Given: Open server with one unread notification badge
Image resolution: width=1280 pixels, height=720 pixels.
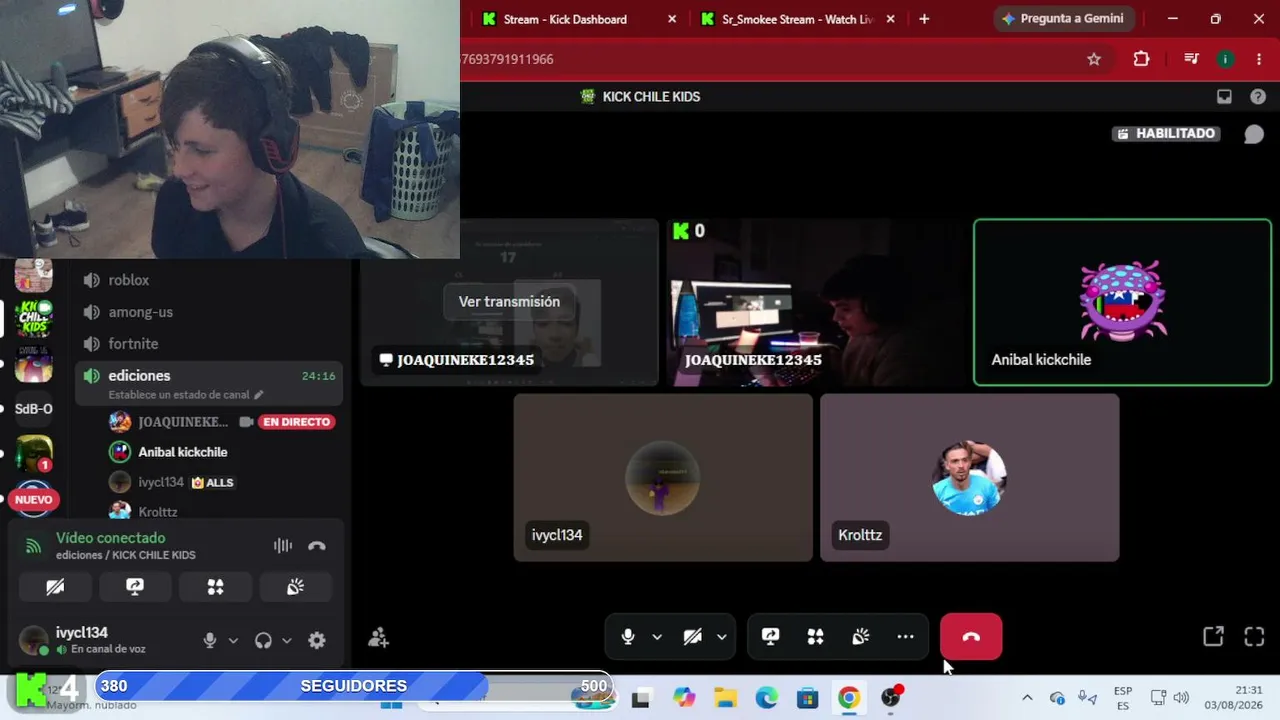Looking at the screenshot, I should point(33,453).
